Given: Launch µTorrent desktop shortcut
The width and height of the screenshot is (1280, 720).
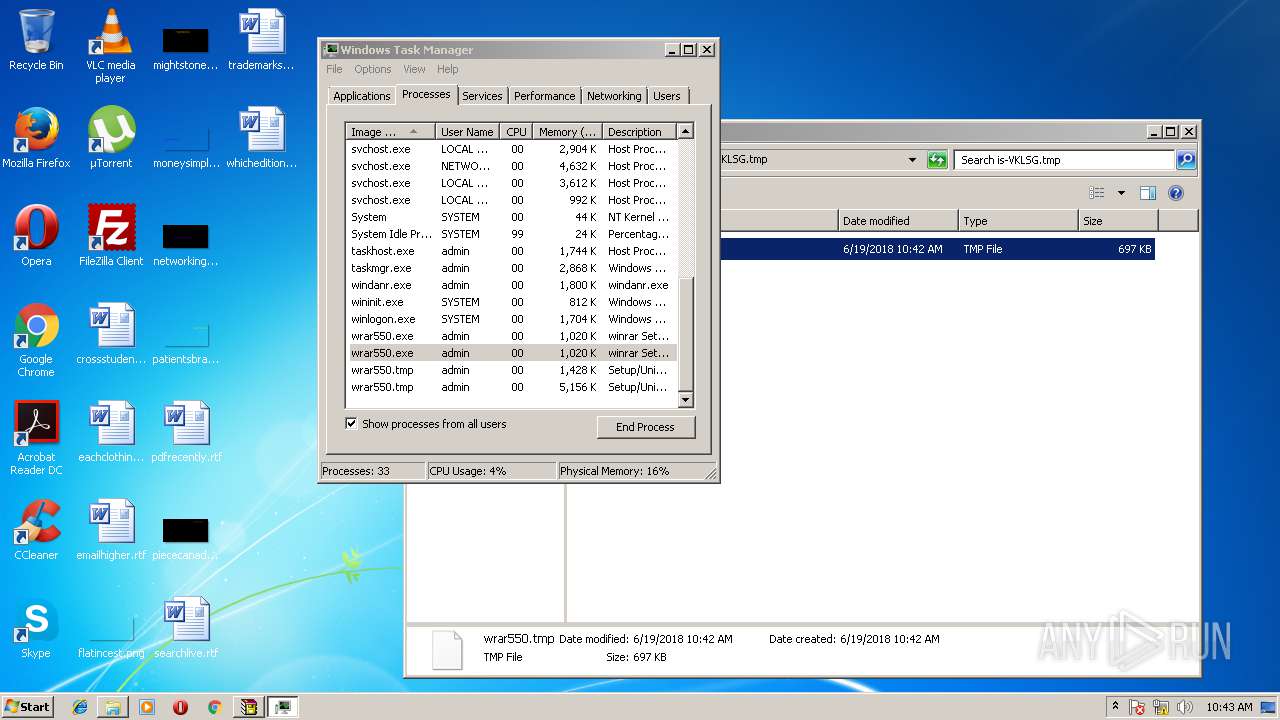Looking at the screenshot, I should [110, 138].
